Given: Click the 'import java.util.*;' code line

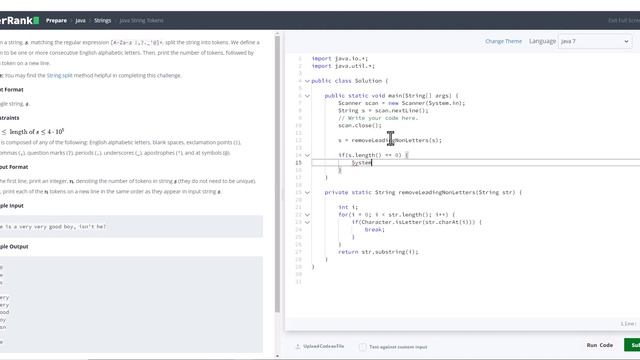Looking at the screenshot, I should (x=343, y=66).
